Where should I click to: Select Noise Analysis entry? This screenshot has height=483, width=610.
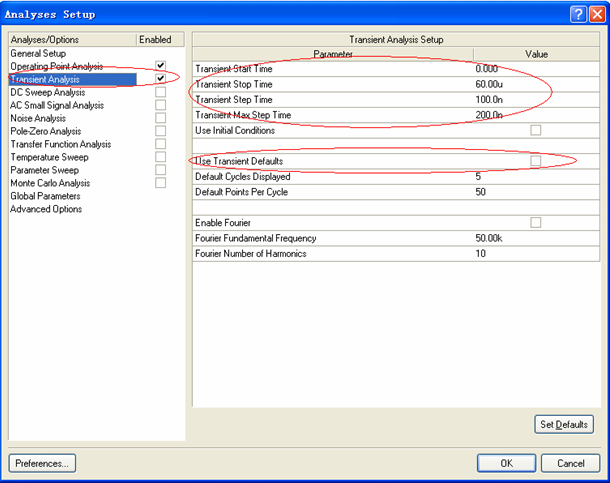[38, 118]
